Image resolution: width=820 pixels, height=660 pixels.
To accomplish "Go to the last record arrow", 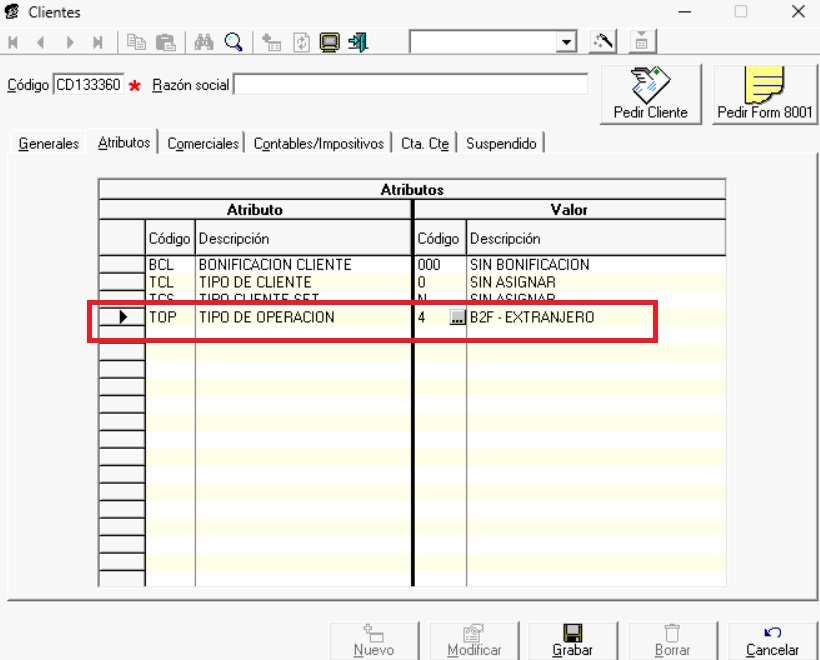I will click(x=98, y=42).
